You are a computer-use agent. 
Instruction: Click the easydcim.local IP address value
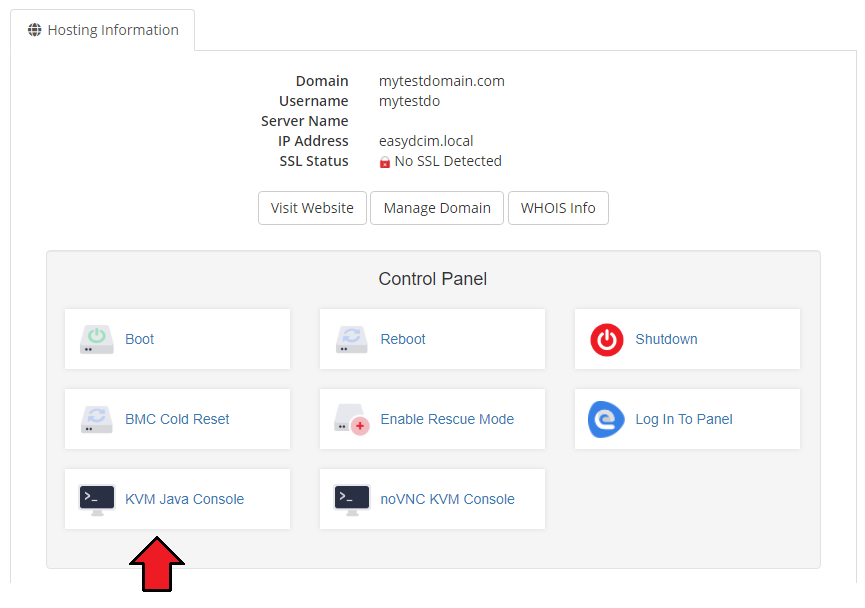[426, 141]
